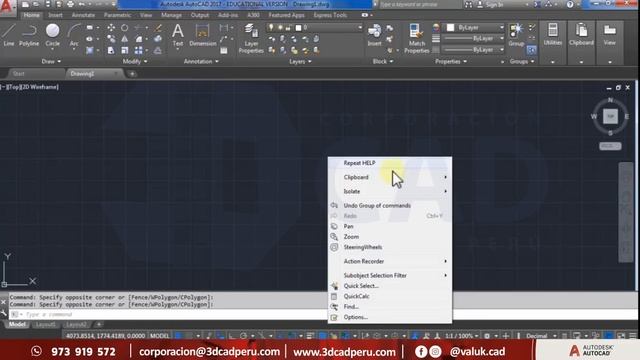The image size is (640, 360).
Task: Open Action Recorder submenu
Action: pyautogui.click(x=390, y=261)
